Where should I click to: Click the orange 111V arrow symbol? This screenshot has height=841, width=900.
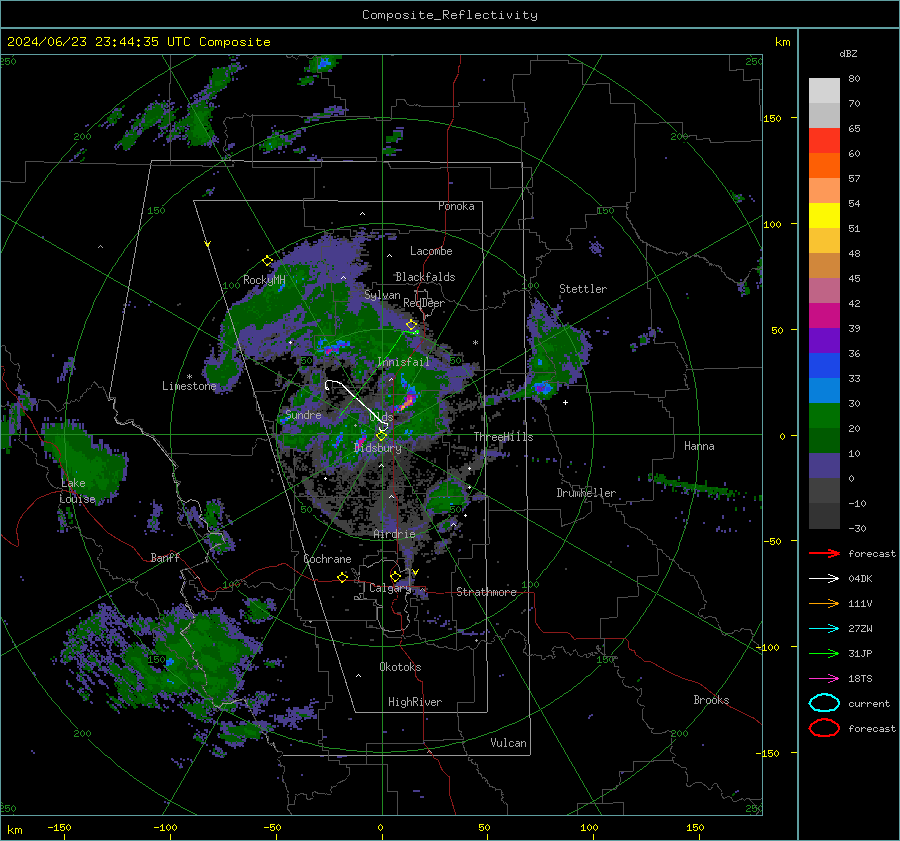tap(824, 603)
